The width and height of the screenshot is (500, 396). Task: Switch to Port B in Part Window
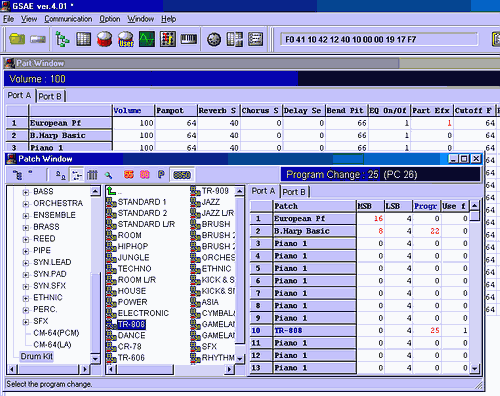[x=50, y=96]
